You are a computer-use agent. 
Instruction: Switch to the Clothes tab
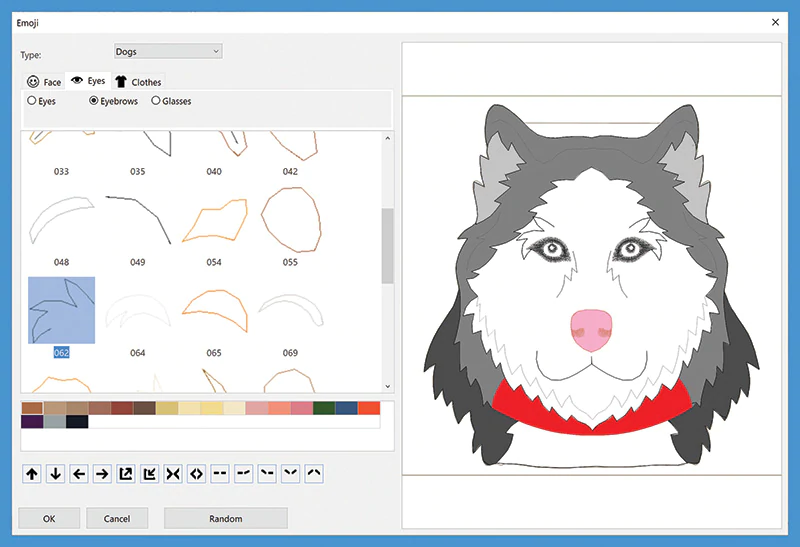click(138, 82)
